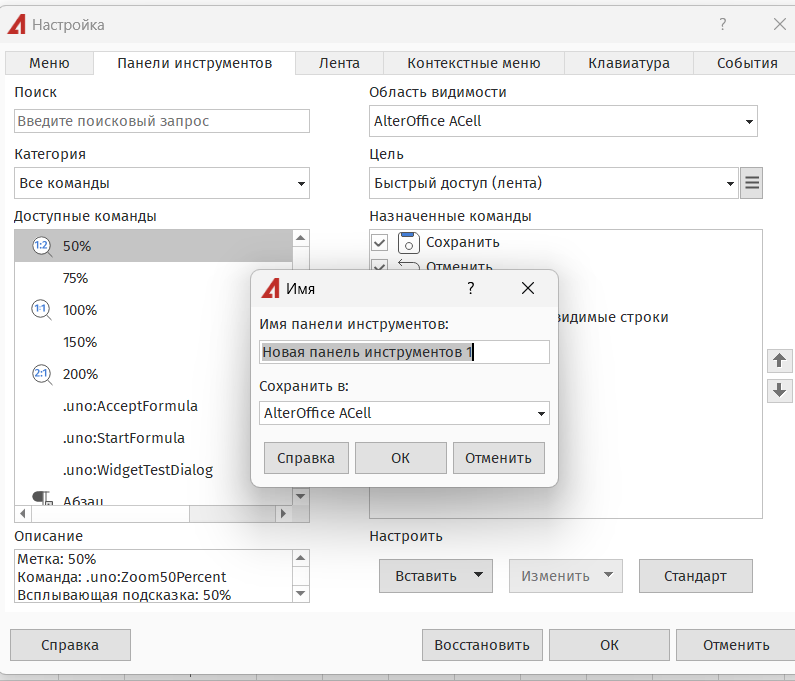Expand the Вставить button arrow
The width and height of the screenshot is (795, 681).
tap(478, 576)
